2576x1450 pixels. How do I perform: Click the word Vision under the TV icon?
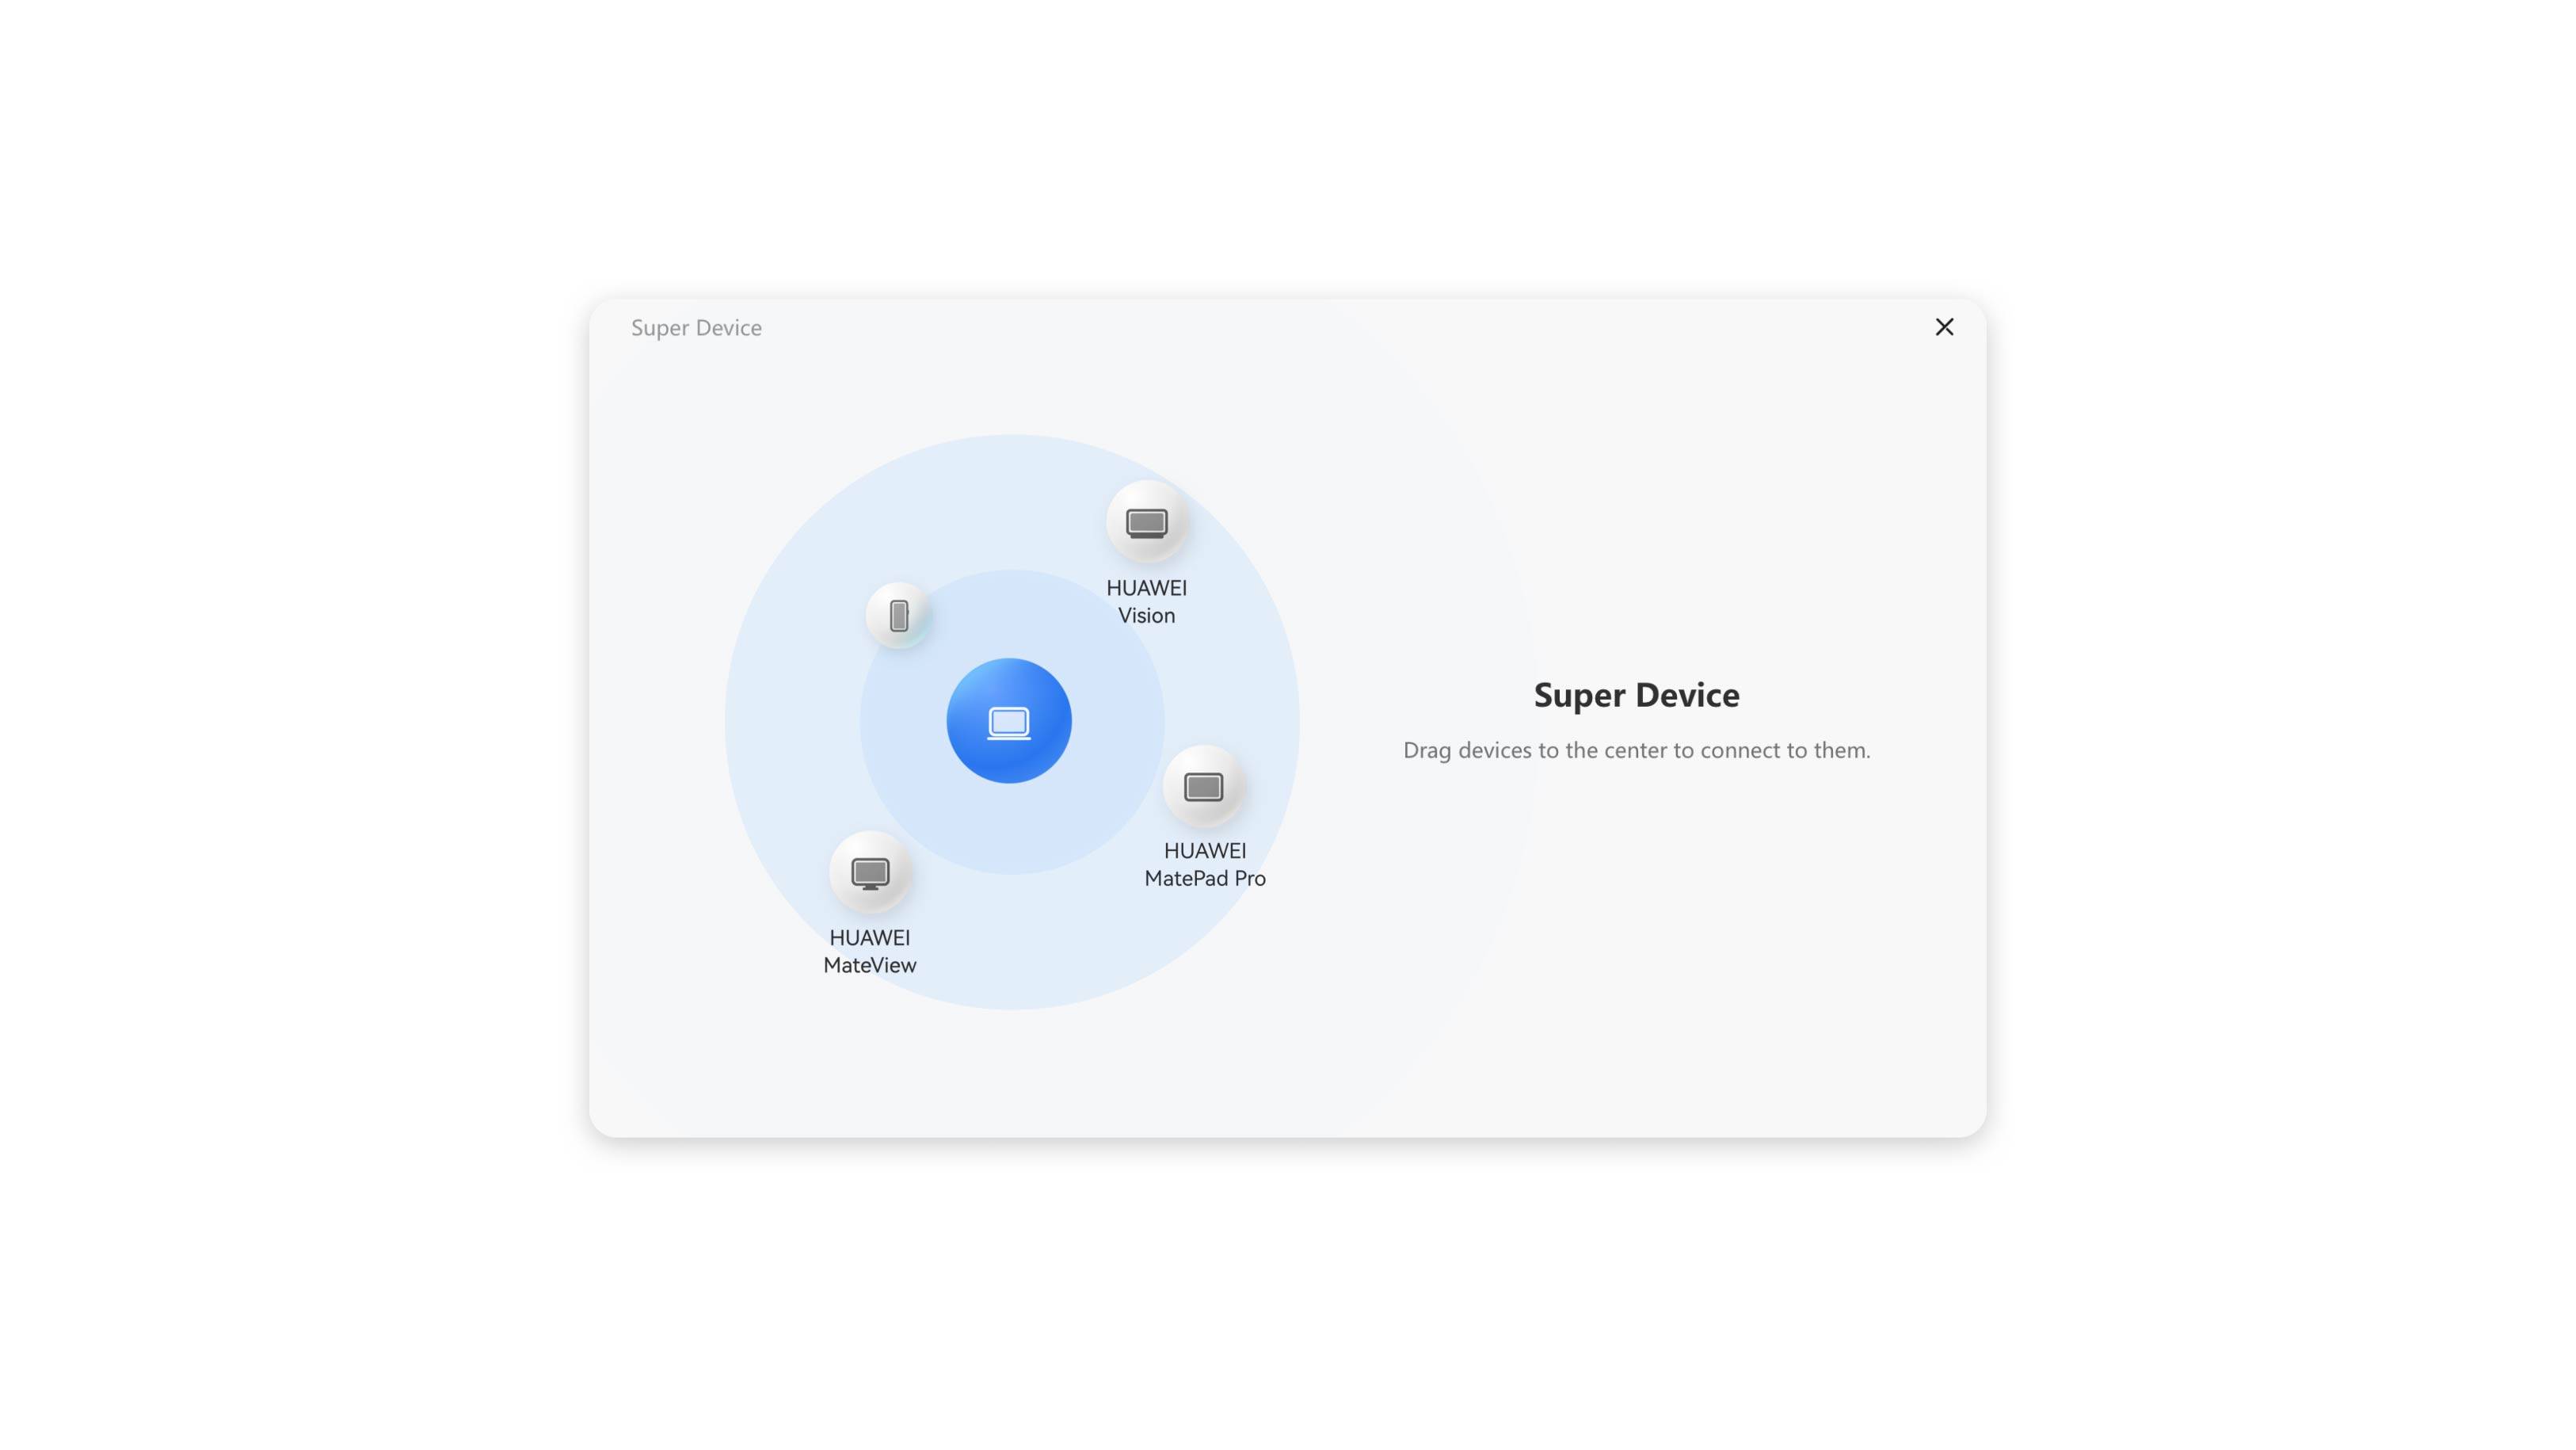click(x=1146, y=616)
